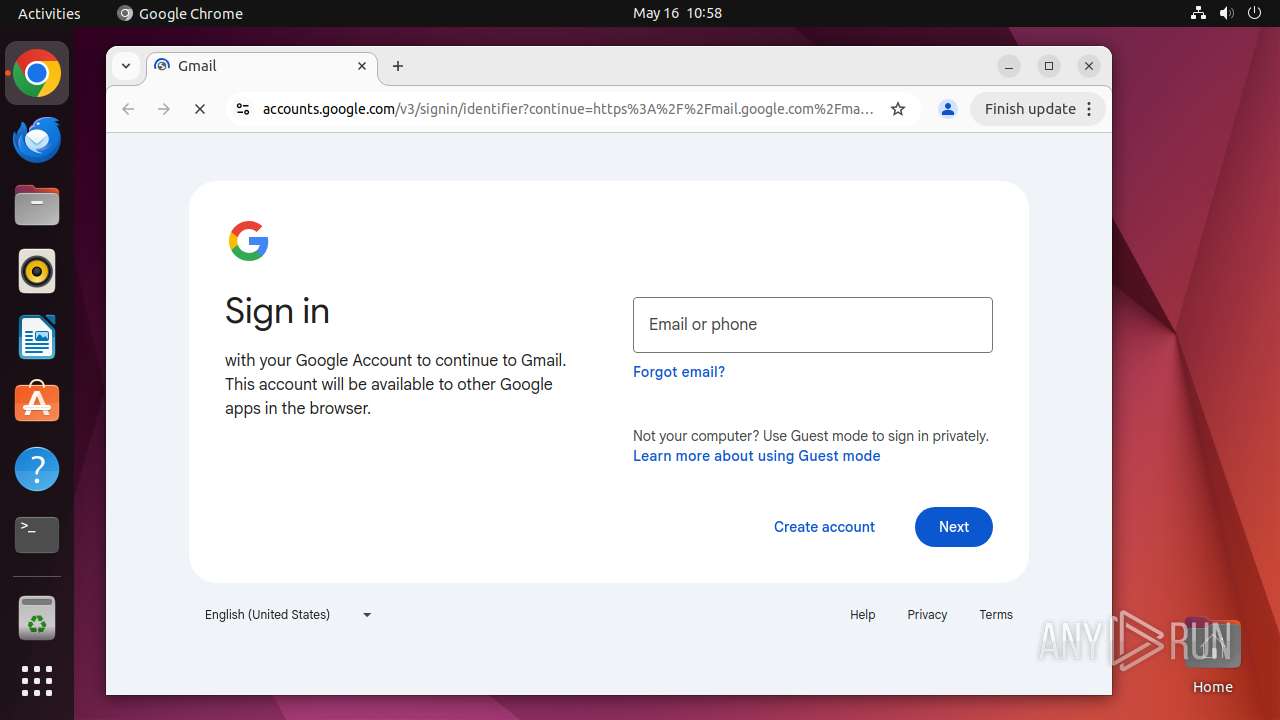Viewport: 1280px width, 720px height.
Task: Open the clock and calendar menu
Action: [x=677, y=13]
